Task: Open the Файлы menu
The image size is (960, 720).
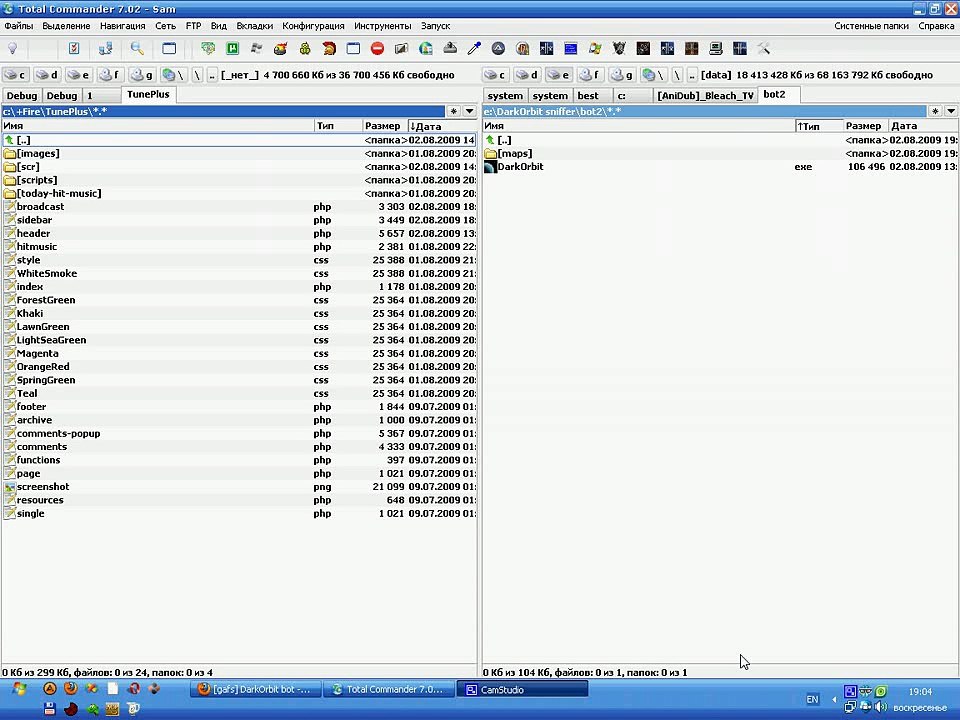Action: pyautogui.click(x=18, y=26)
